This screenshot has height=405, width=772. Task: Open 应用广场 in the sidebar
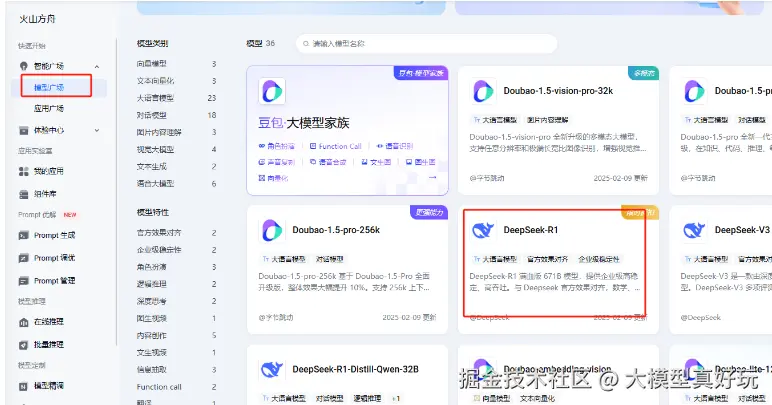(x=49, y=108)
